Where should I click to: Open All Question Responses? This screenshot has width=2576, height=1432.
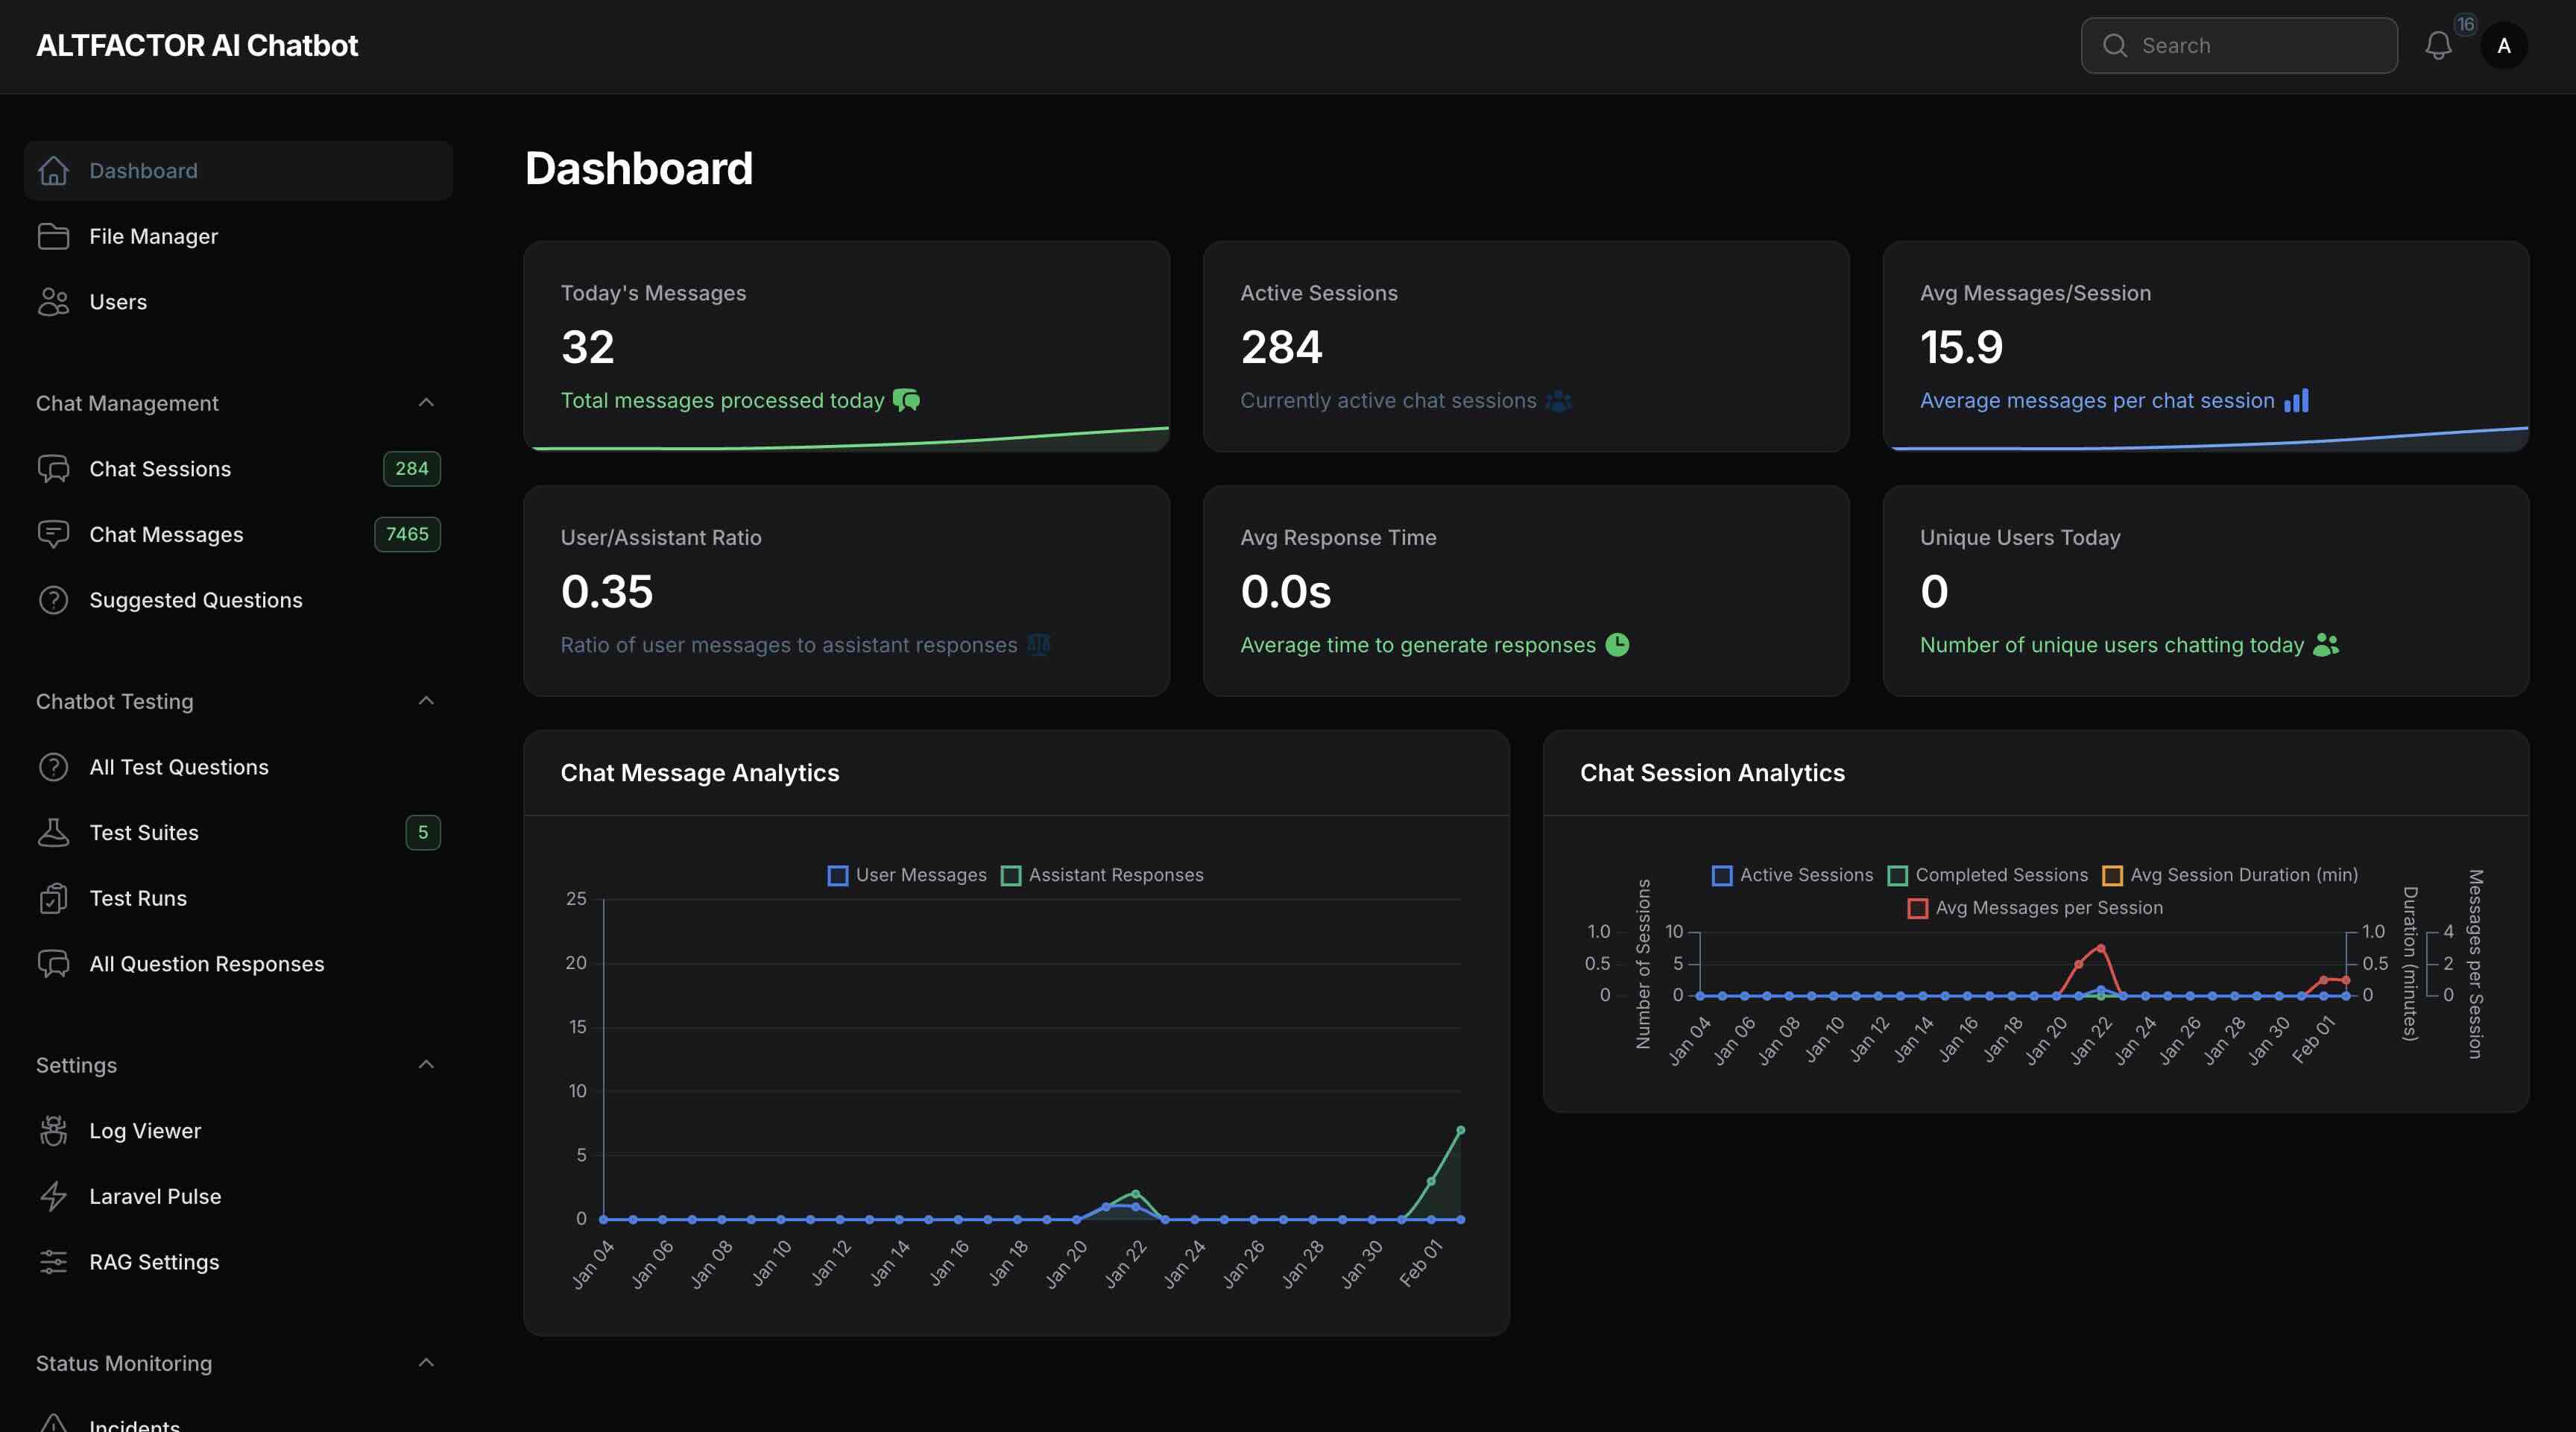click(x=206, y=963)
